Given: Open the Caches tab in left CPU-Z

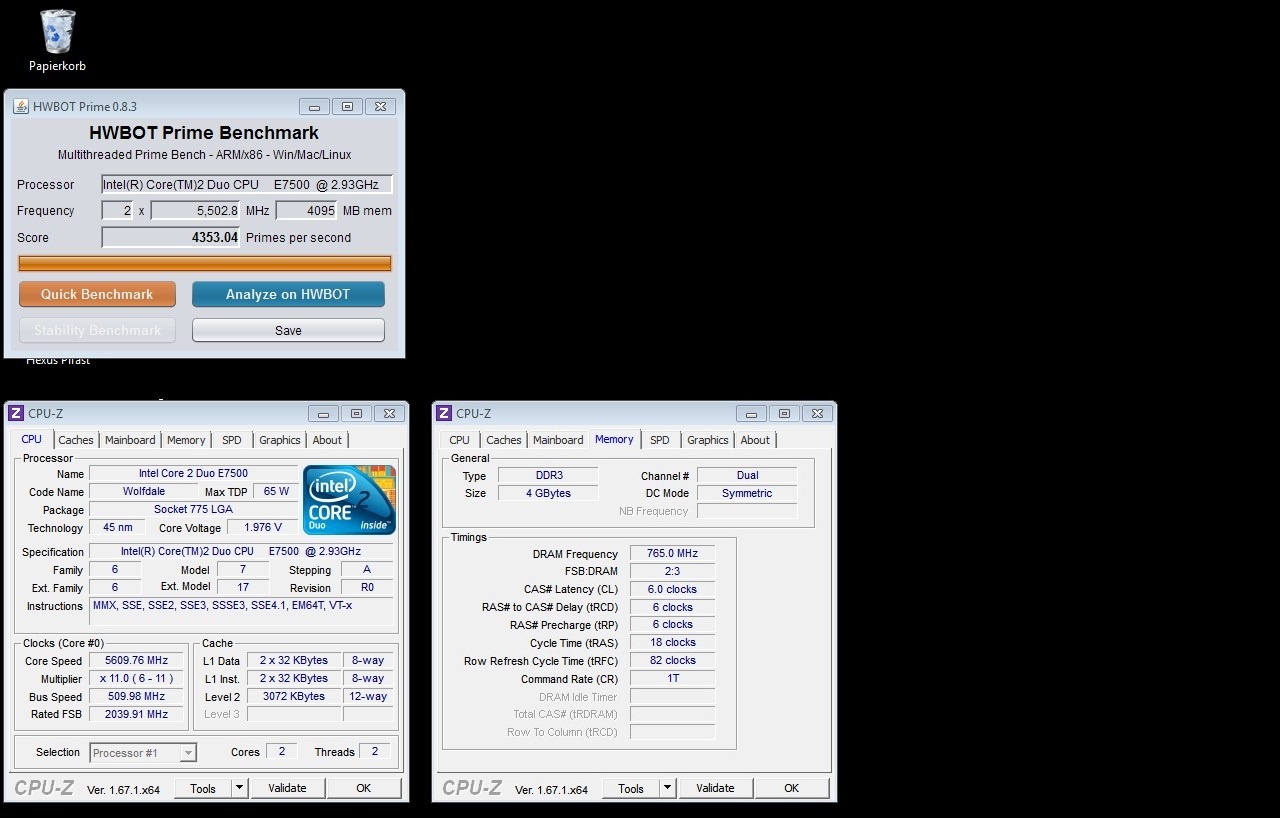Looking at the screenshot, I should (75, 440).
